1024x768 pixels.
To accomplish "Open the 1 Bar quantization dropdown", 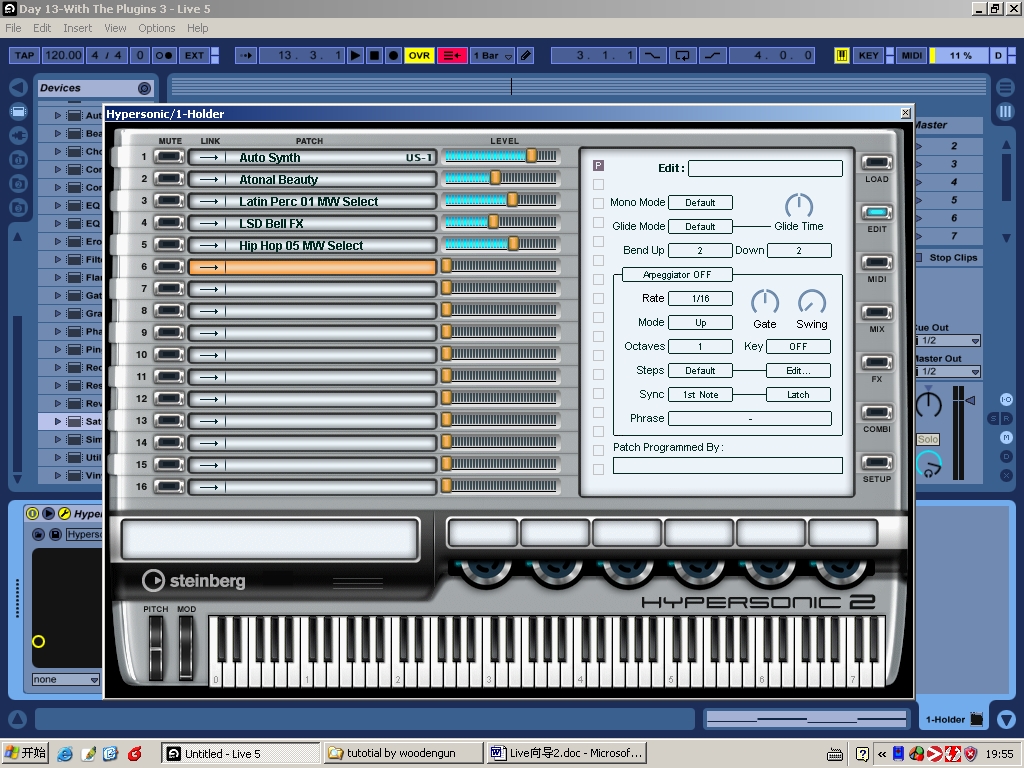I will [x=492, y=56].
